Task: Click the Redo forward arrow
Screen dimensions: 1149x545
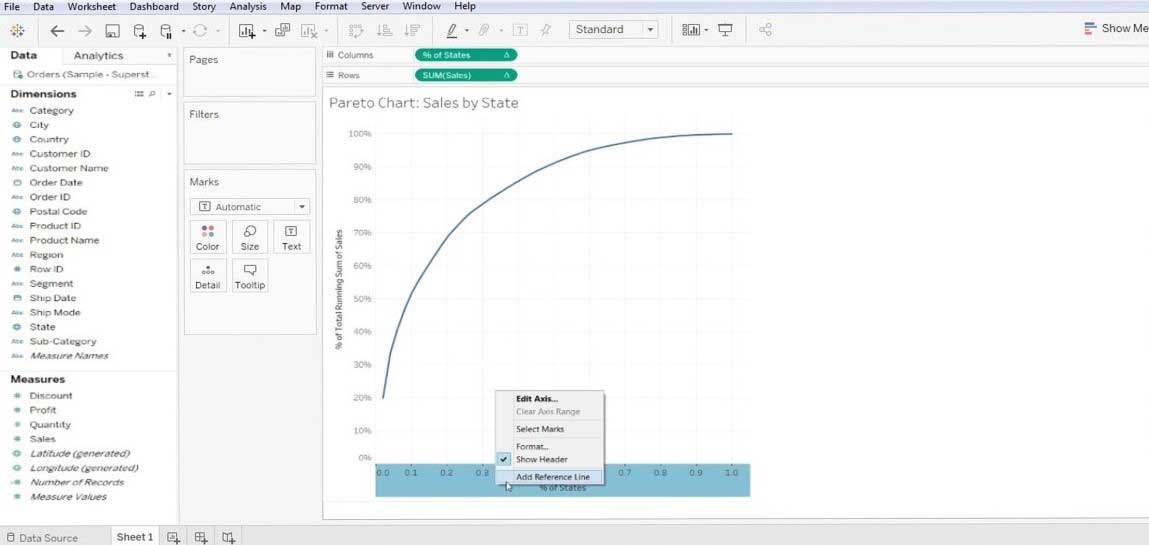Action: pyautogui.click(x=85, y=30)
